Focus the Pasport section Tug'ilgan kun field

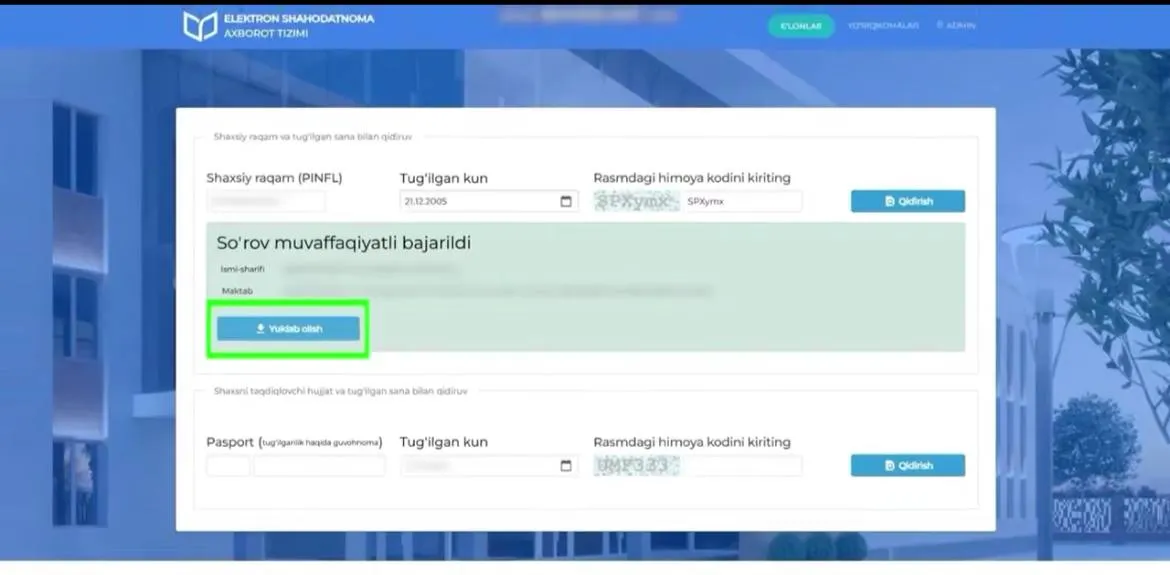(x=489, y=466)
